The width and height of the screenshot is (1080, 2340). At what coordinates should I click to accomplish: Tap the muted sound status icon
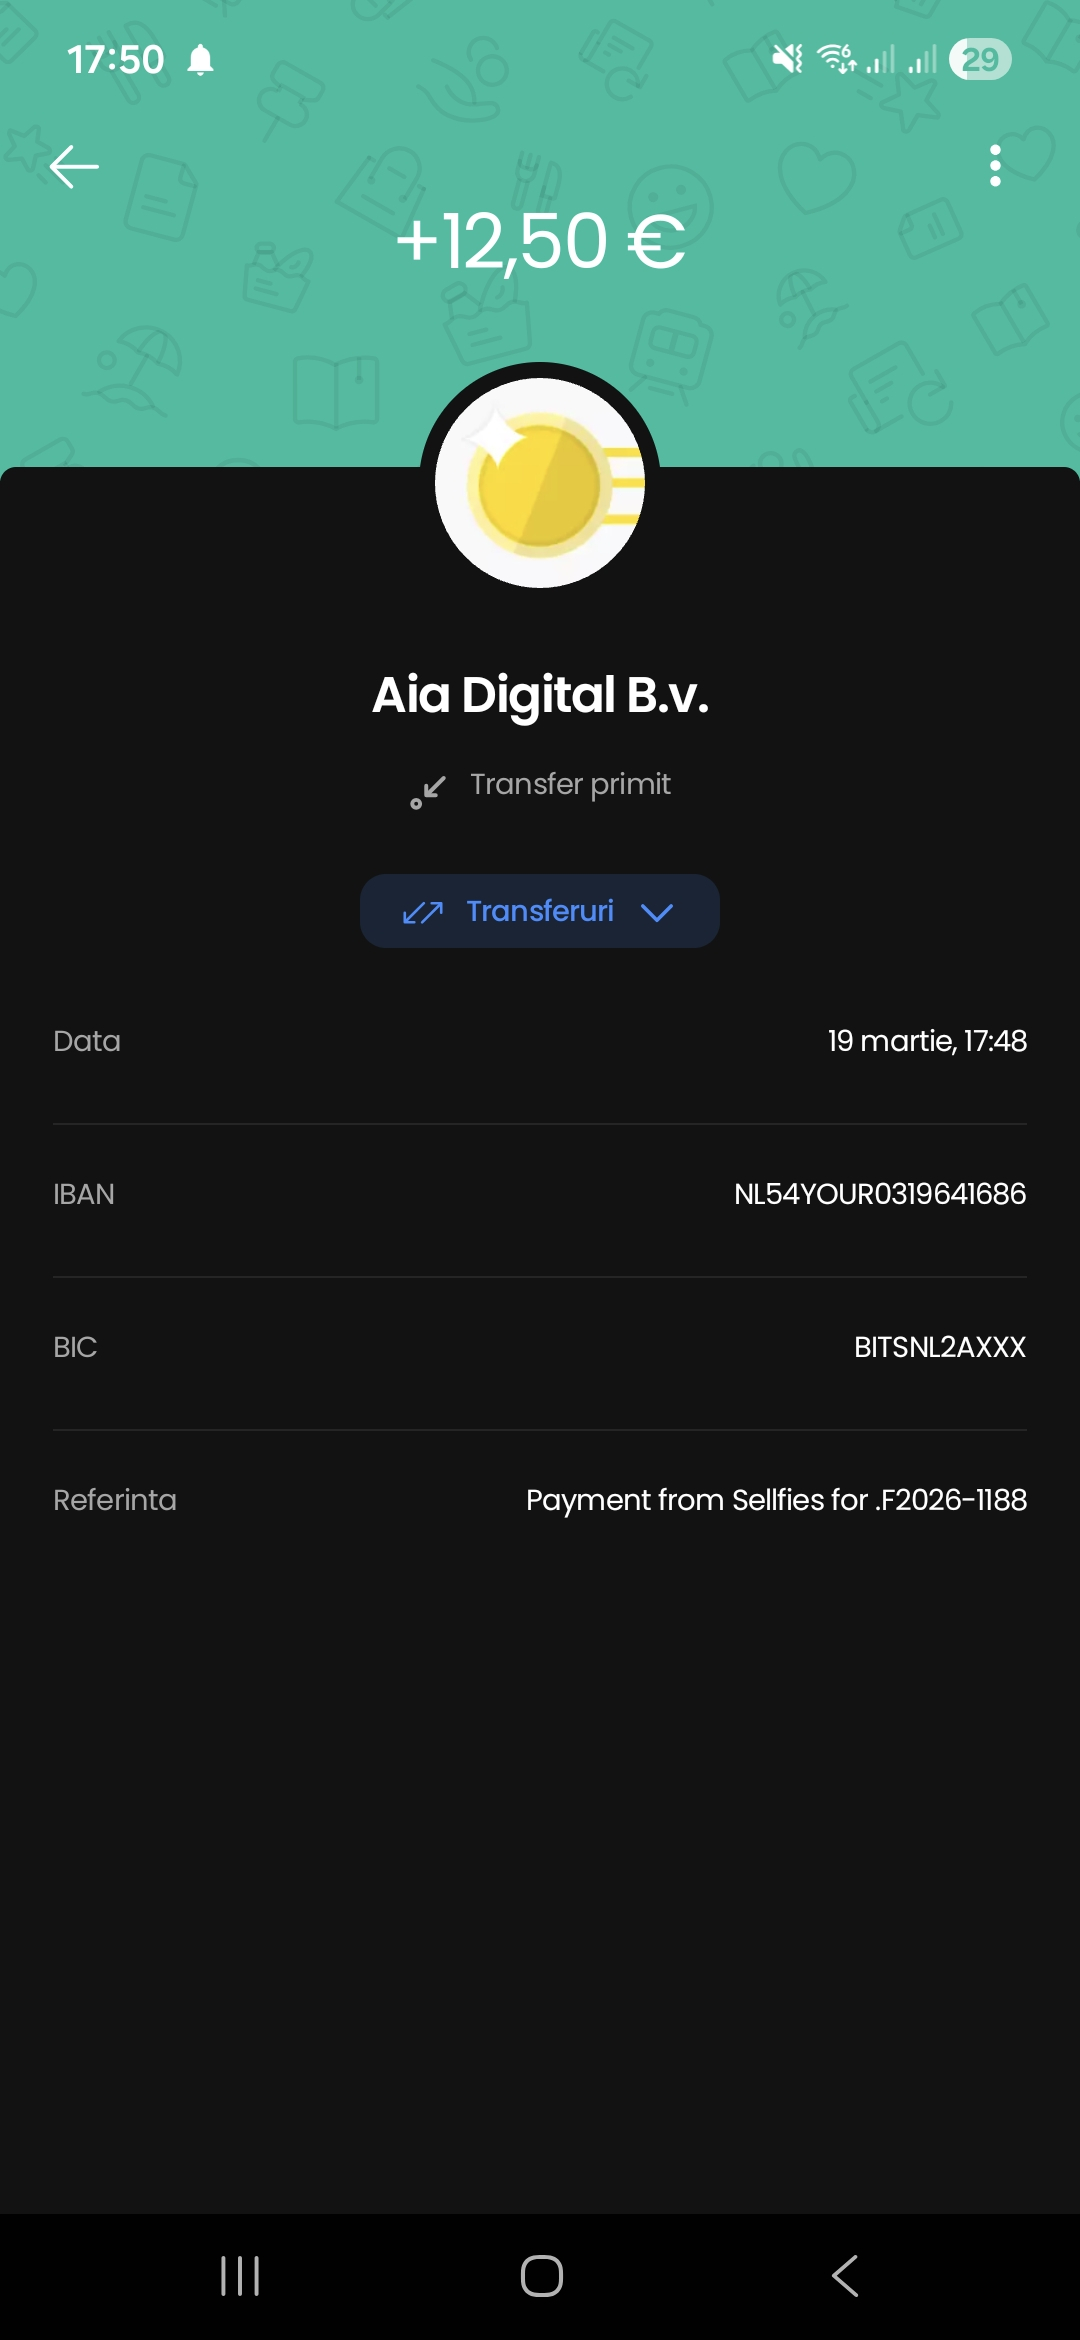(x=788, y=60)
